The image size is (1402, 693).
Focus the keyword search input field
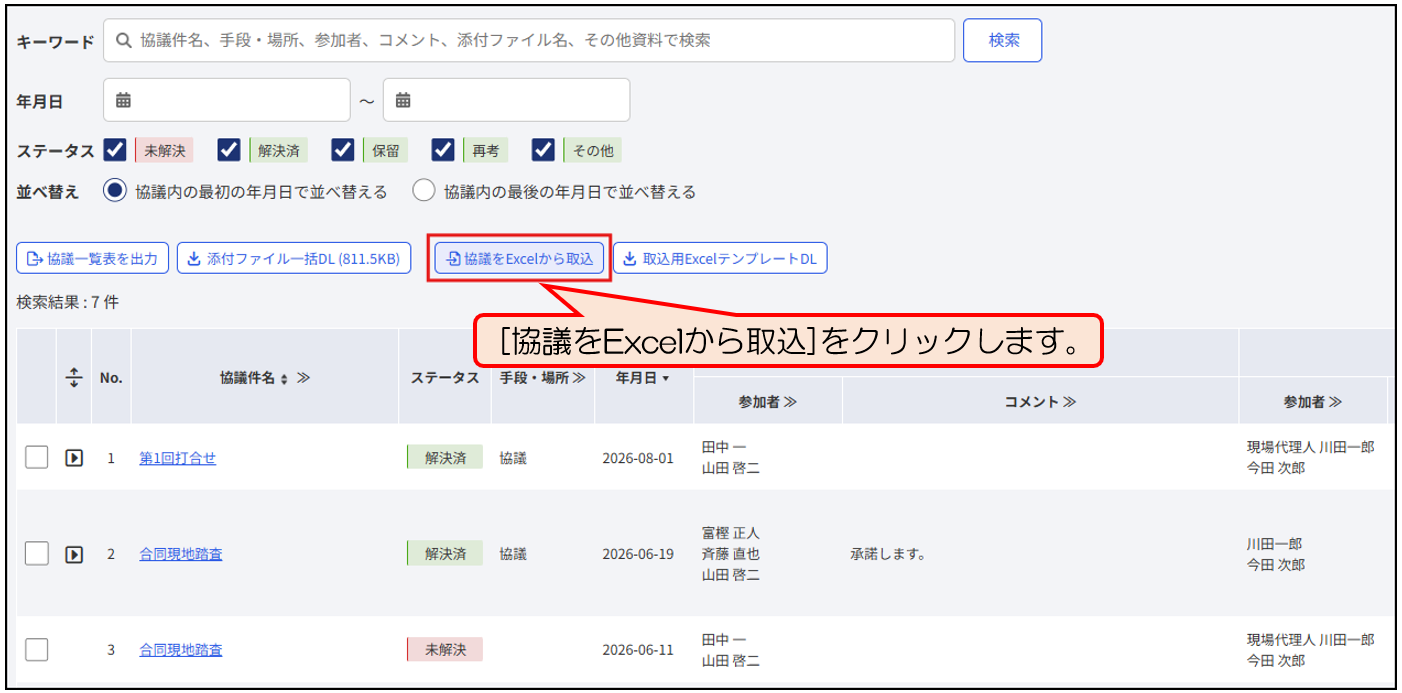(x=529, y=41)
